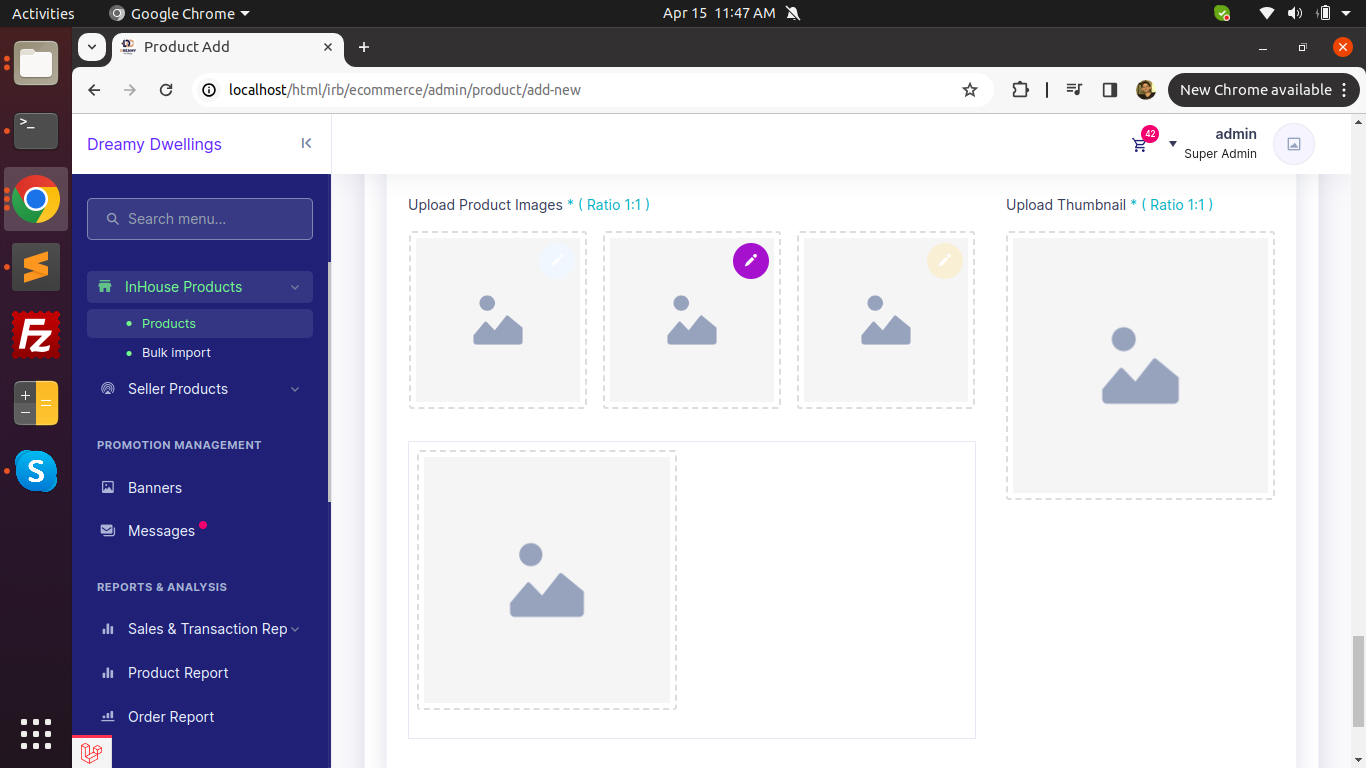Click the faded blue pencil icon on first image
Image resolution: width=1366 pixels, height=768 pixels.
pyautogui.click(x=557, y=261)
